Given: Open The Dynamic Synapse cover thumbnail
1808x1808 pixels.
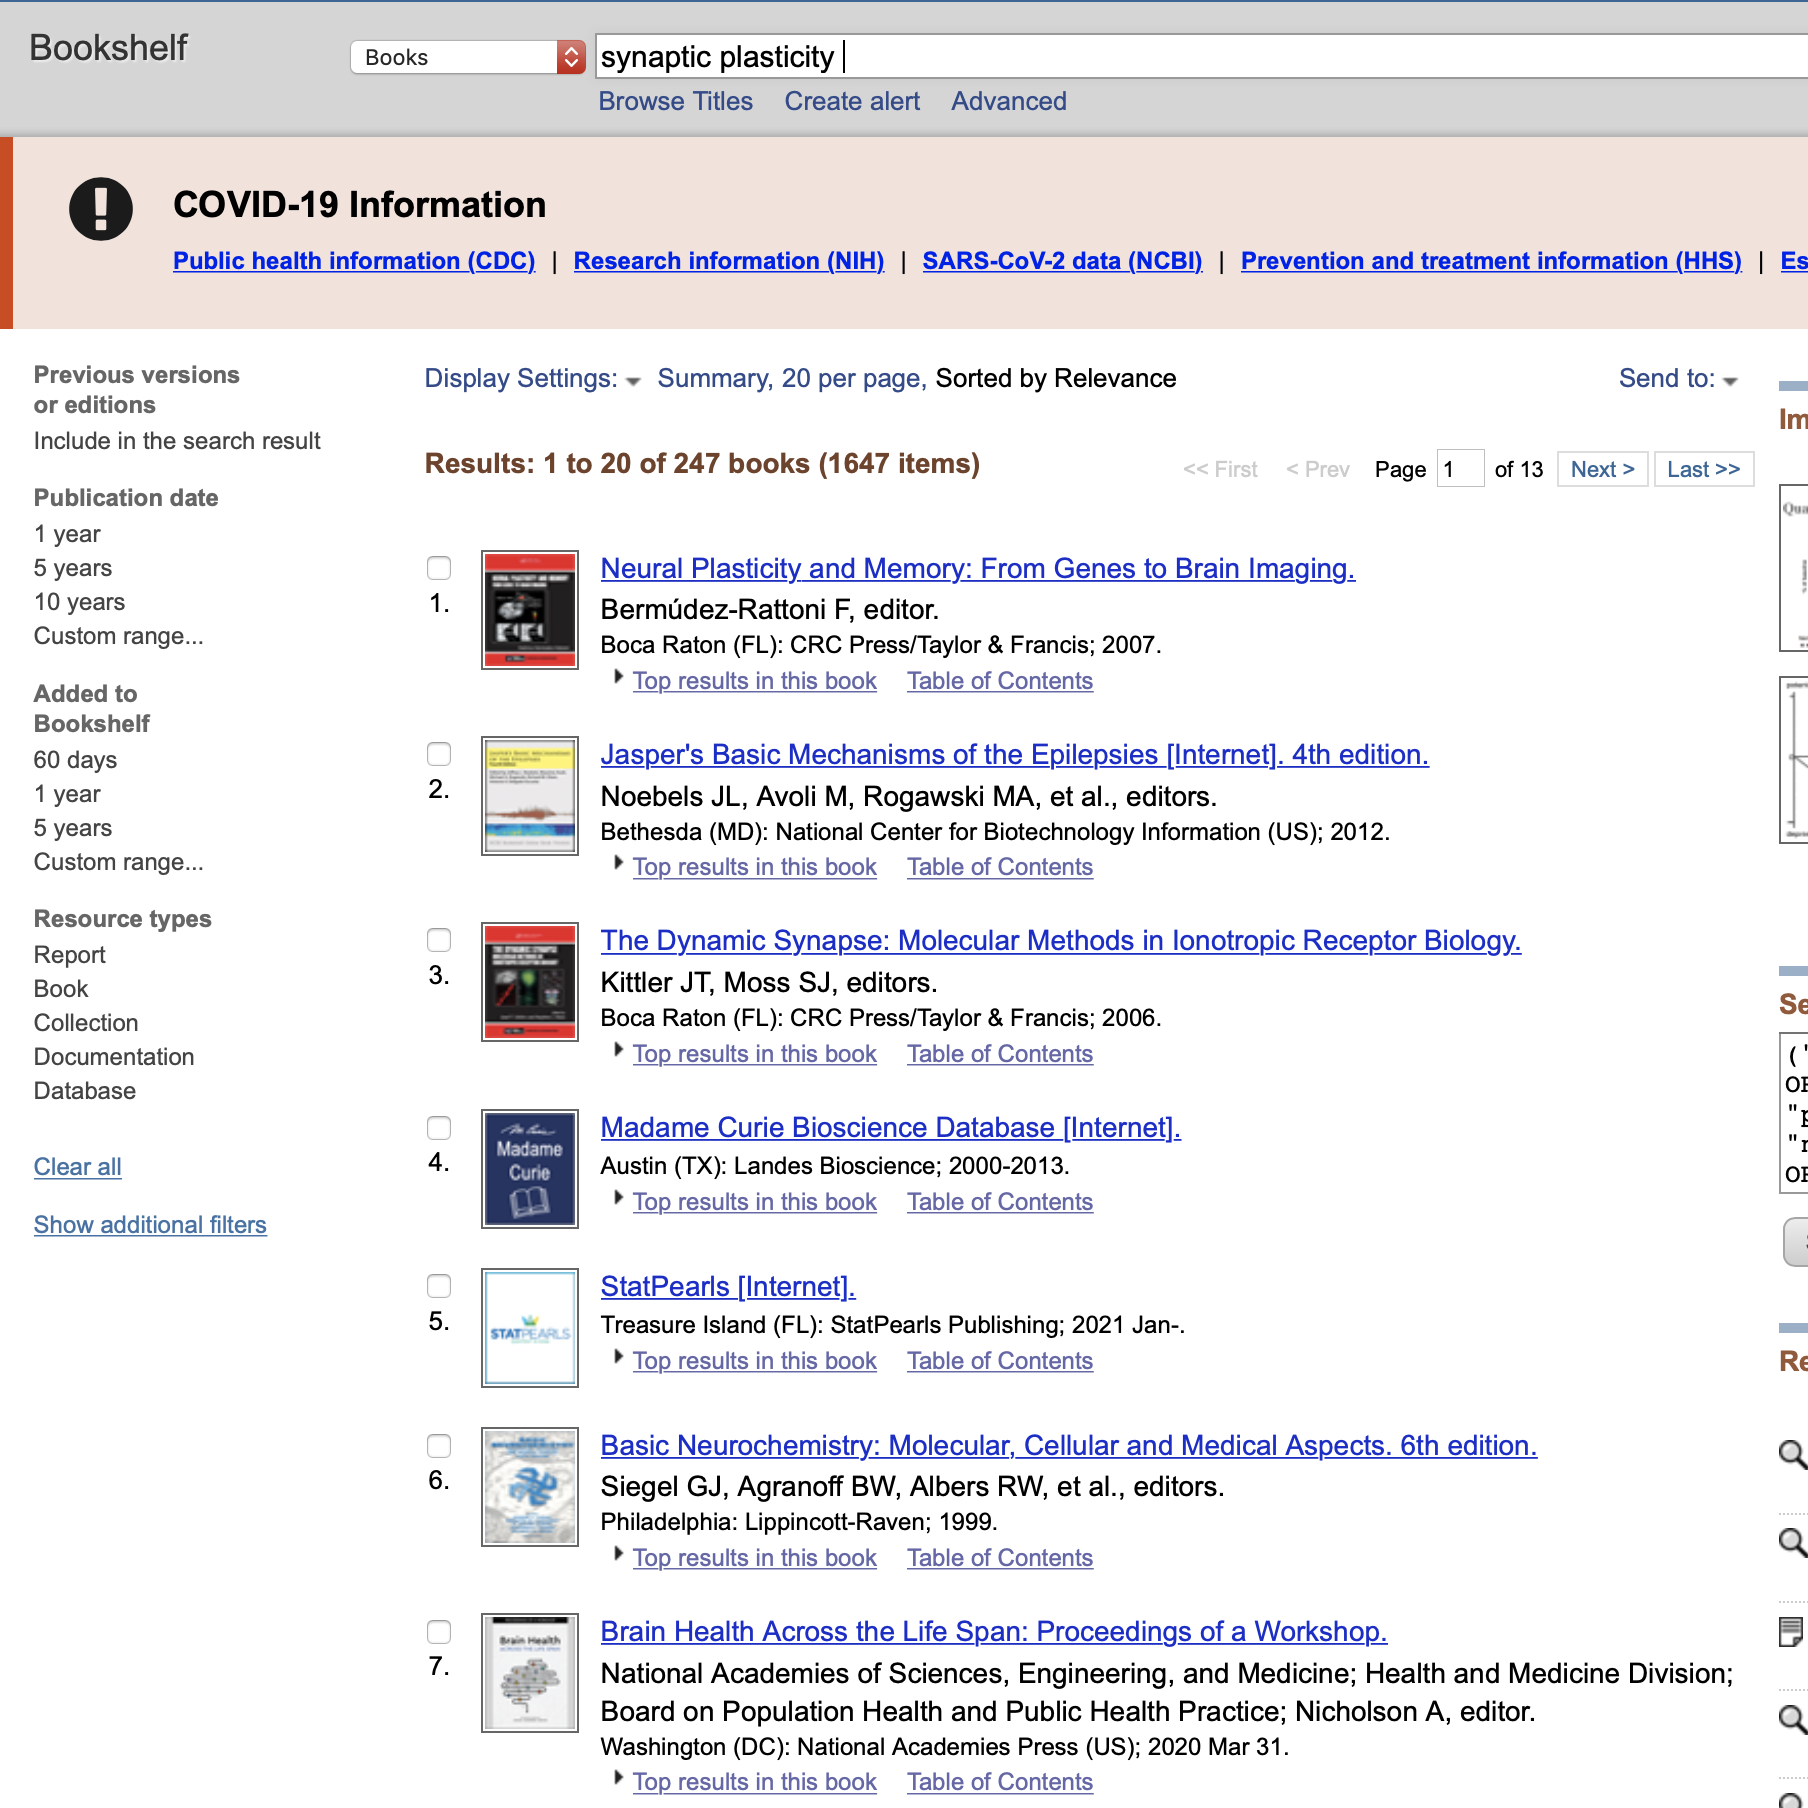Looking at the screenshot, I should click(530, 982).
